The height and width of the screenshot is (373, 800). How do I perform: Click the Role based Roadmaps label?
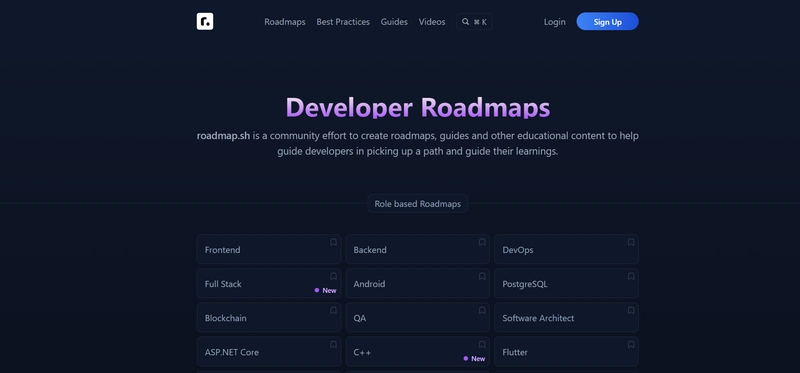click(x=417, y=204)
